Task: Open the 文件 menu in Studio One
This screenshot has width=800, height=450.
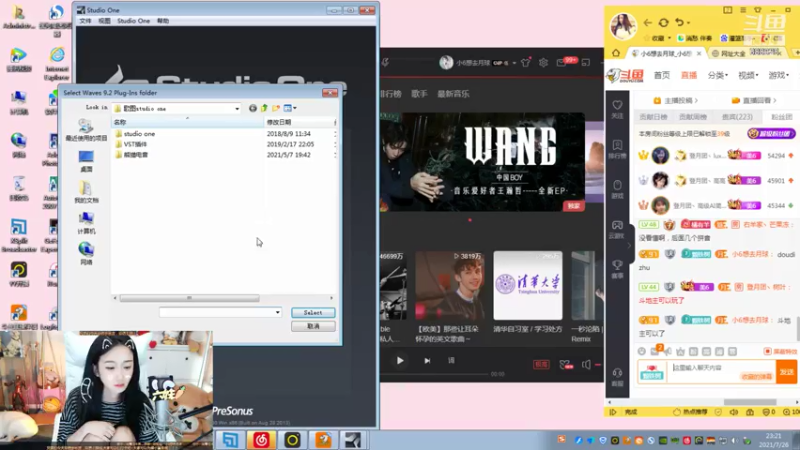Action: click(85, 21)
